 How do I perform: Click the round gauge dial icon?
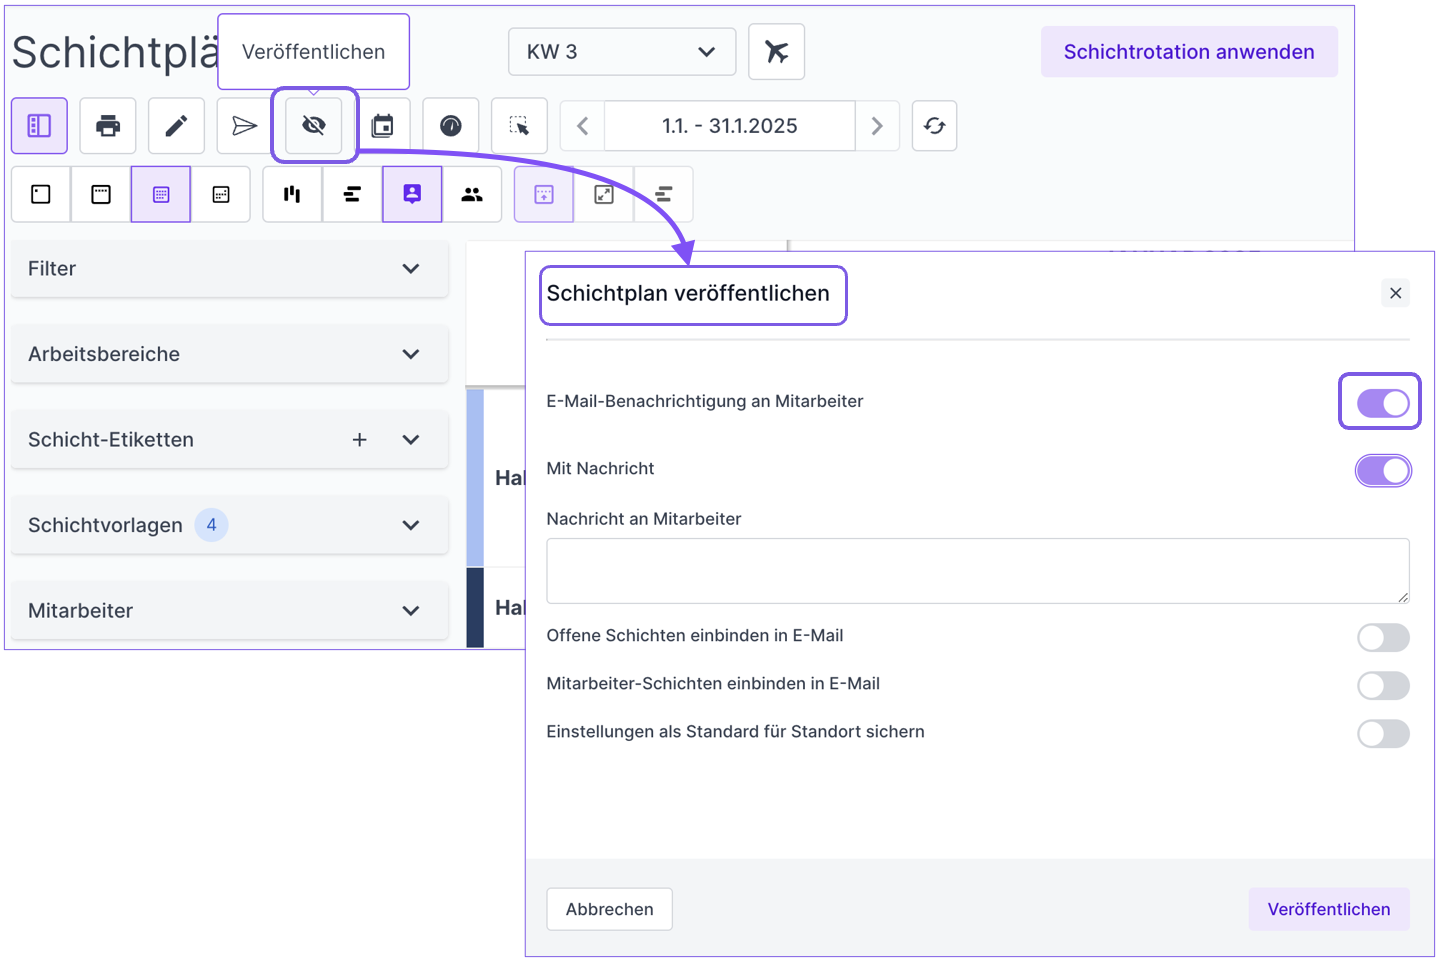[x=451, y=126]
